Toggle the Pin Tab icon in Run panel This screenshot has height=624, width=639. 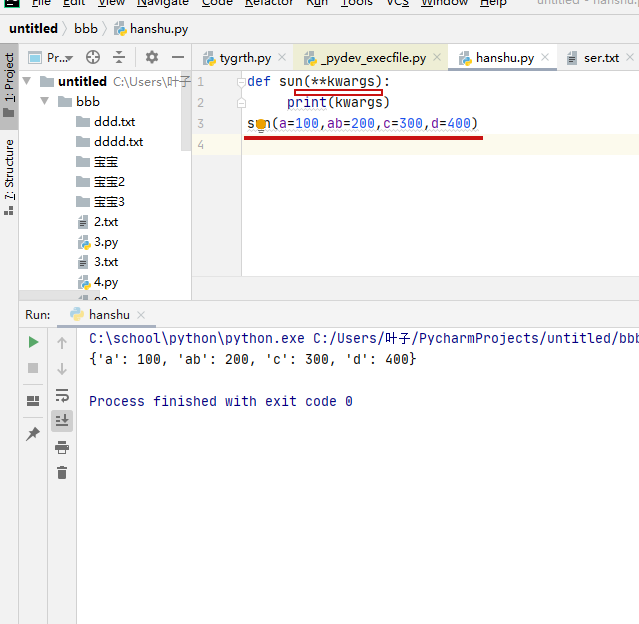33,433
